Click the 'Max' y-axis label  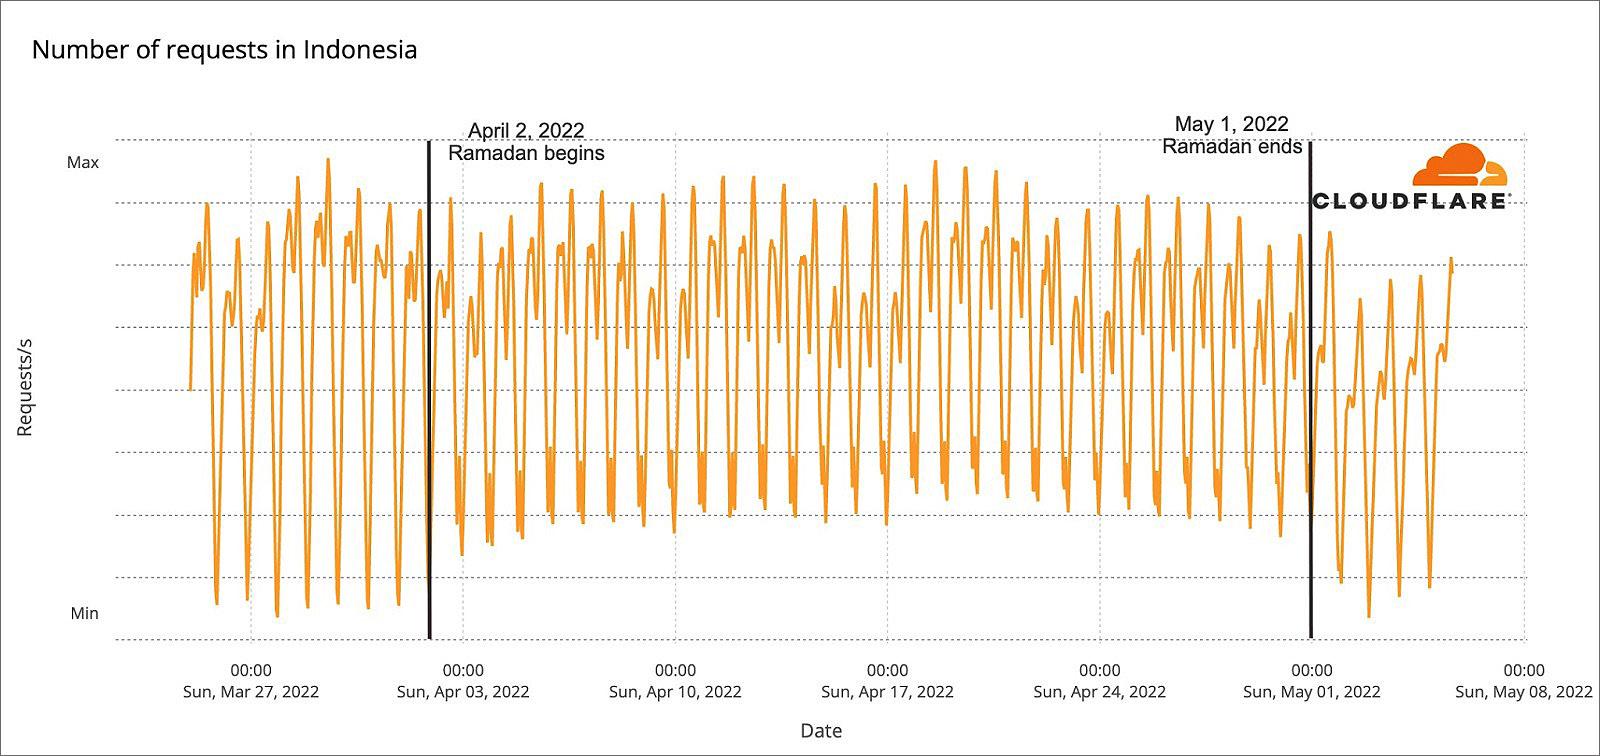83,162
